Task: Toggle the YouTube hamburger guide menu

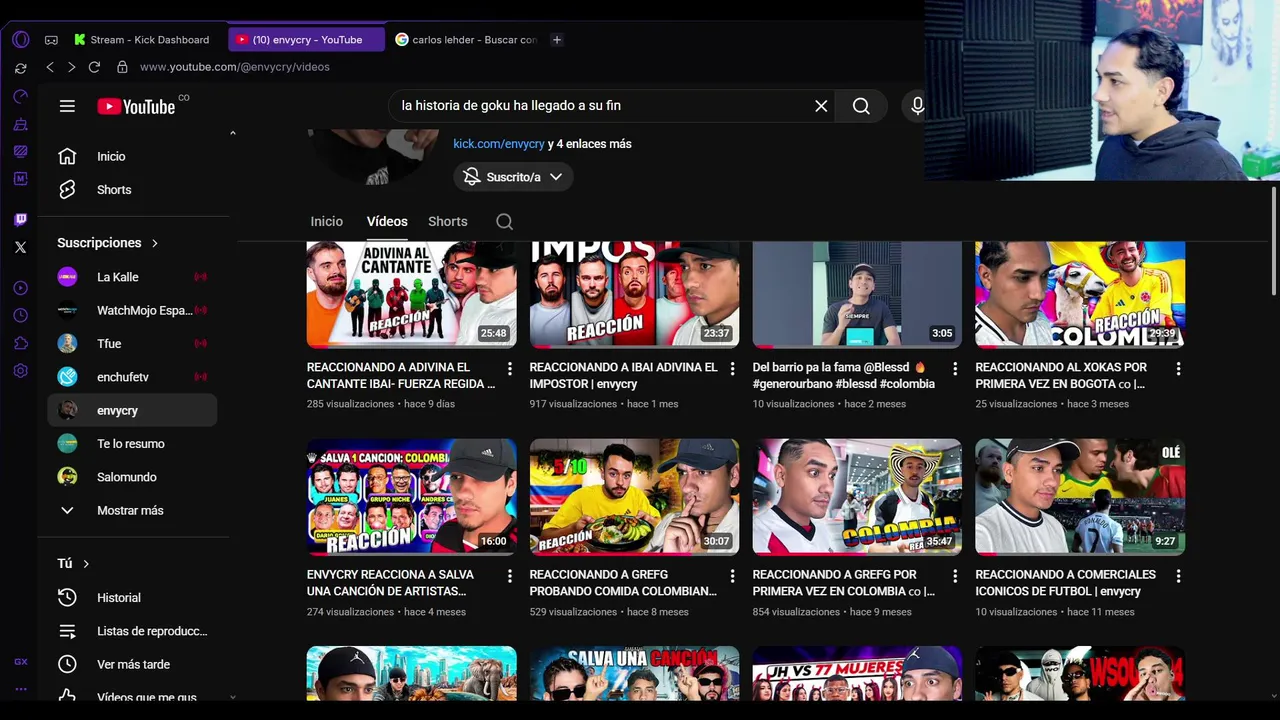Action: click(67, 106)
